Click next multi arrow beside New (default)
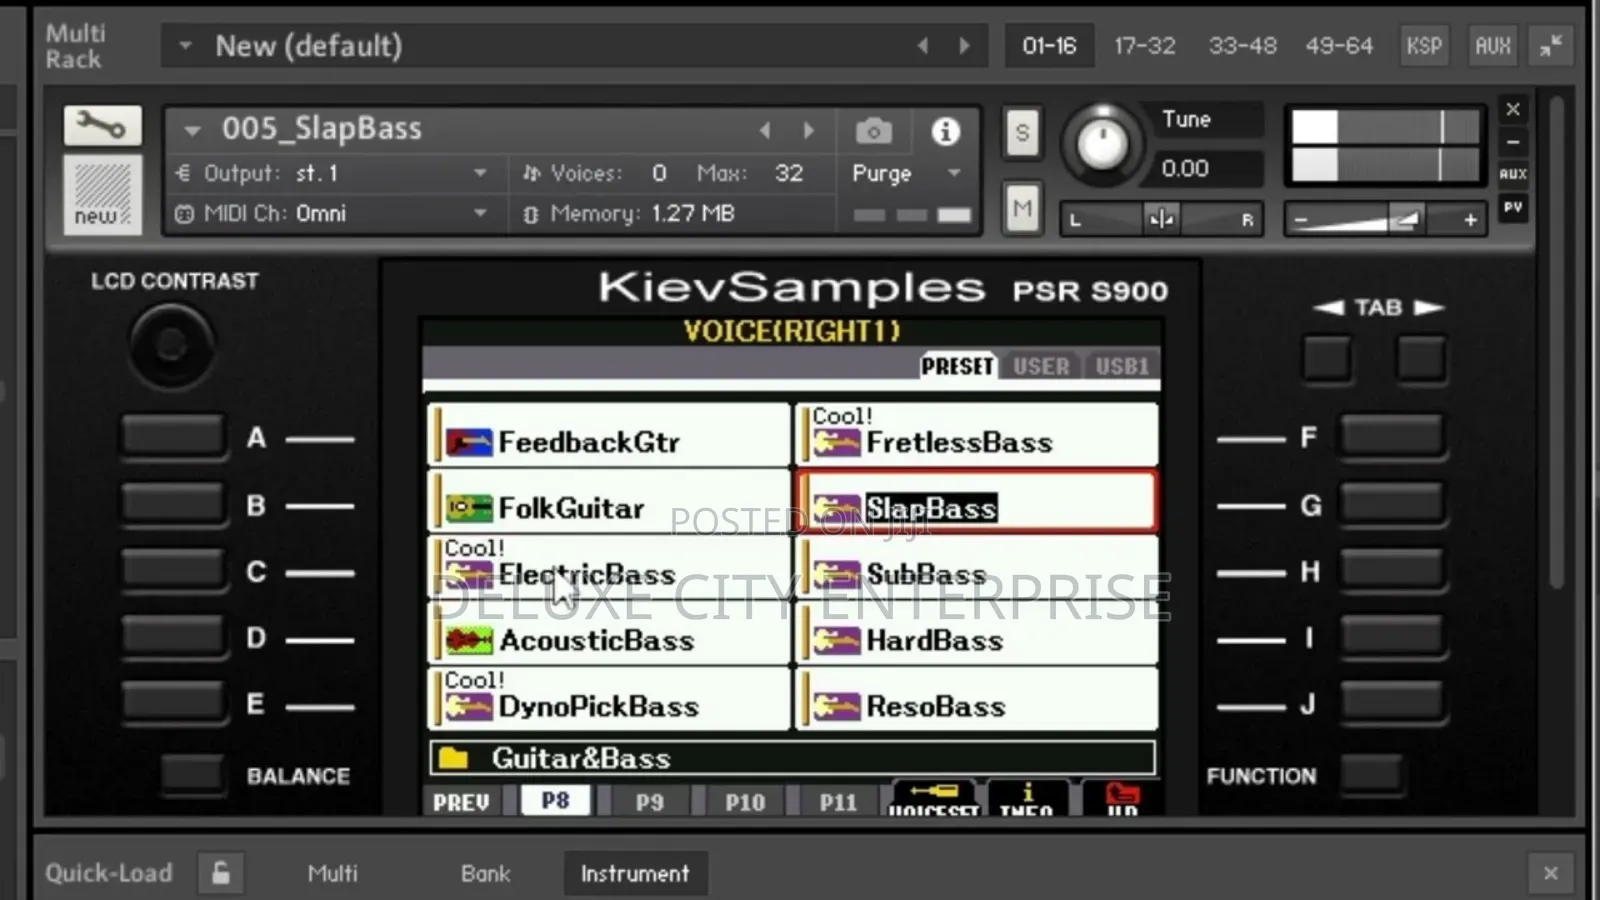 964,46
